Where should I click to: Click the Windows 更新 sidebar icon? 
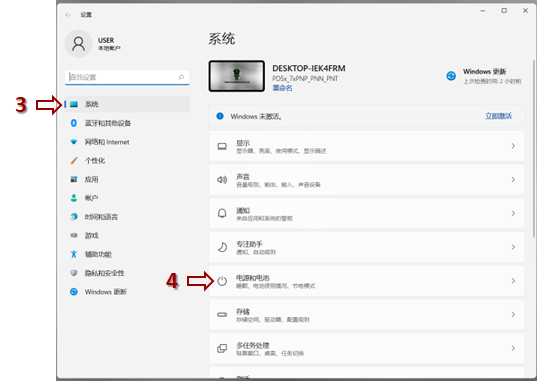point(74,292)
